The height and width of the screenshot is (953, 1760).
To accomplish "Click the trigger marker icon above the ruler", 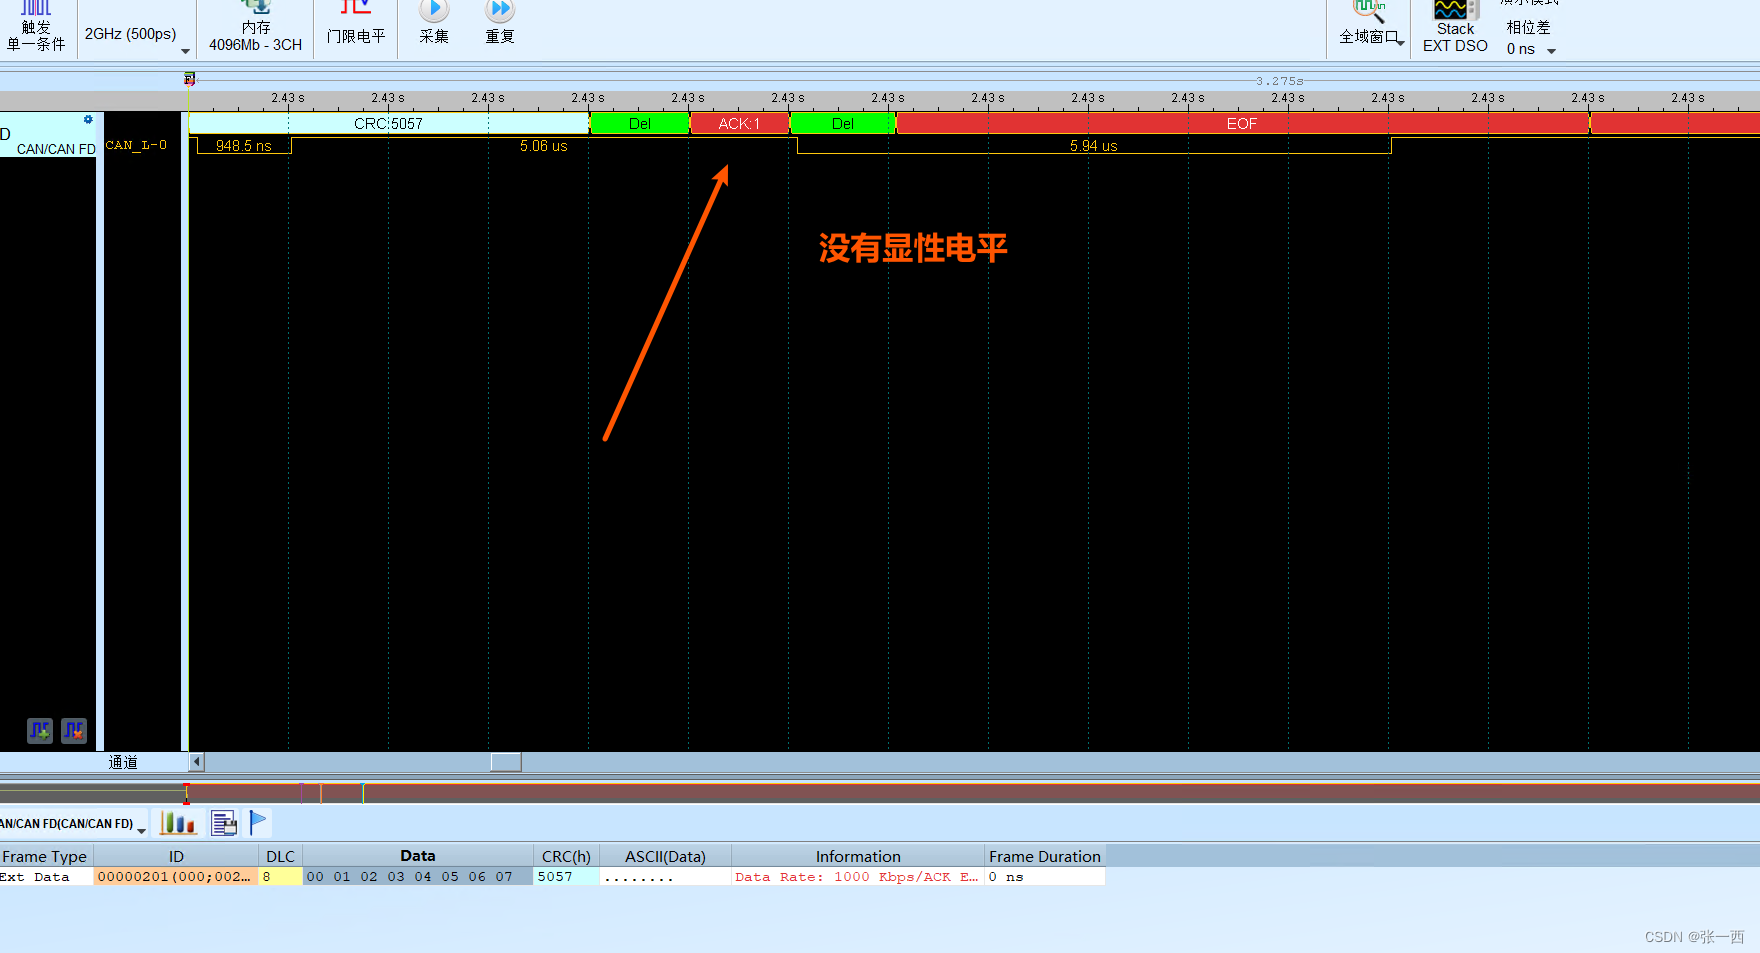I will click(x=189, y=79).
